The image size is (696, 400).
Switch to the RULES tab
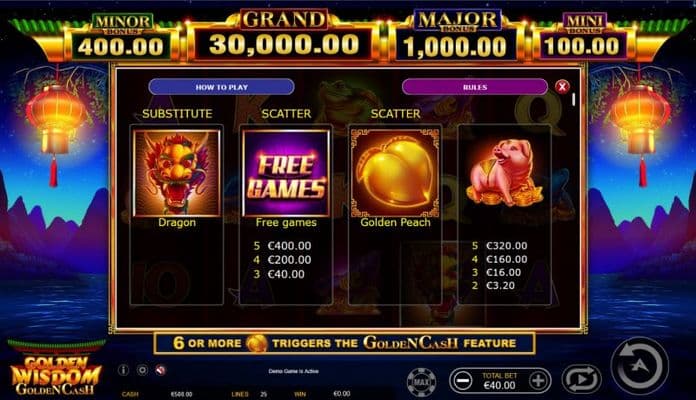475,87
